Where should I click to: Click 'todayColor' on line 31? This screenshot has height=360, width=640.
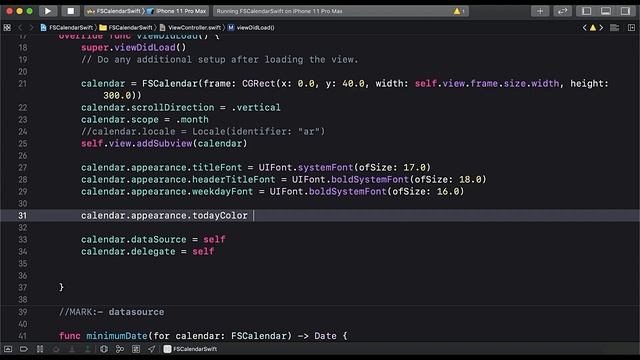click(x=220, y=216)
